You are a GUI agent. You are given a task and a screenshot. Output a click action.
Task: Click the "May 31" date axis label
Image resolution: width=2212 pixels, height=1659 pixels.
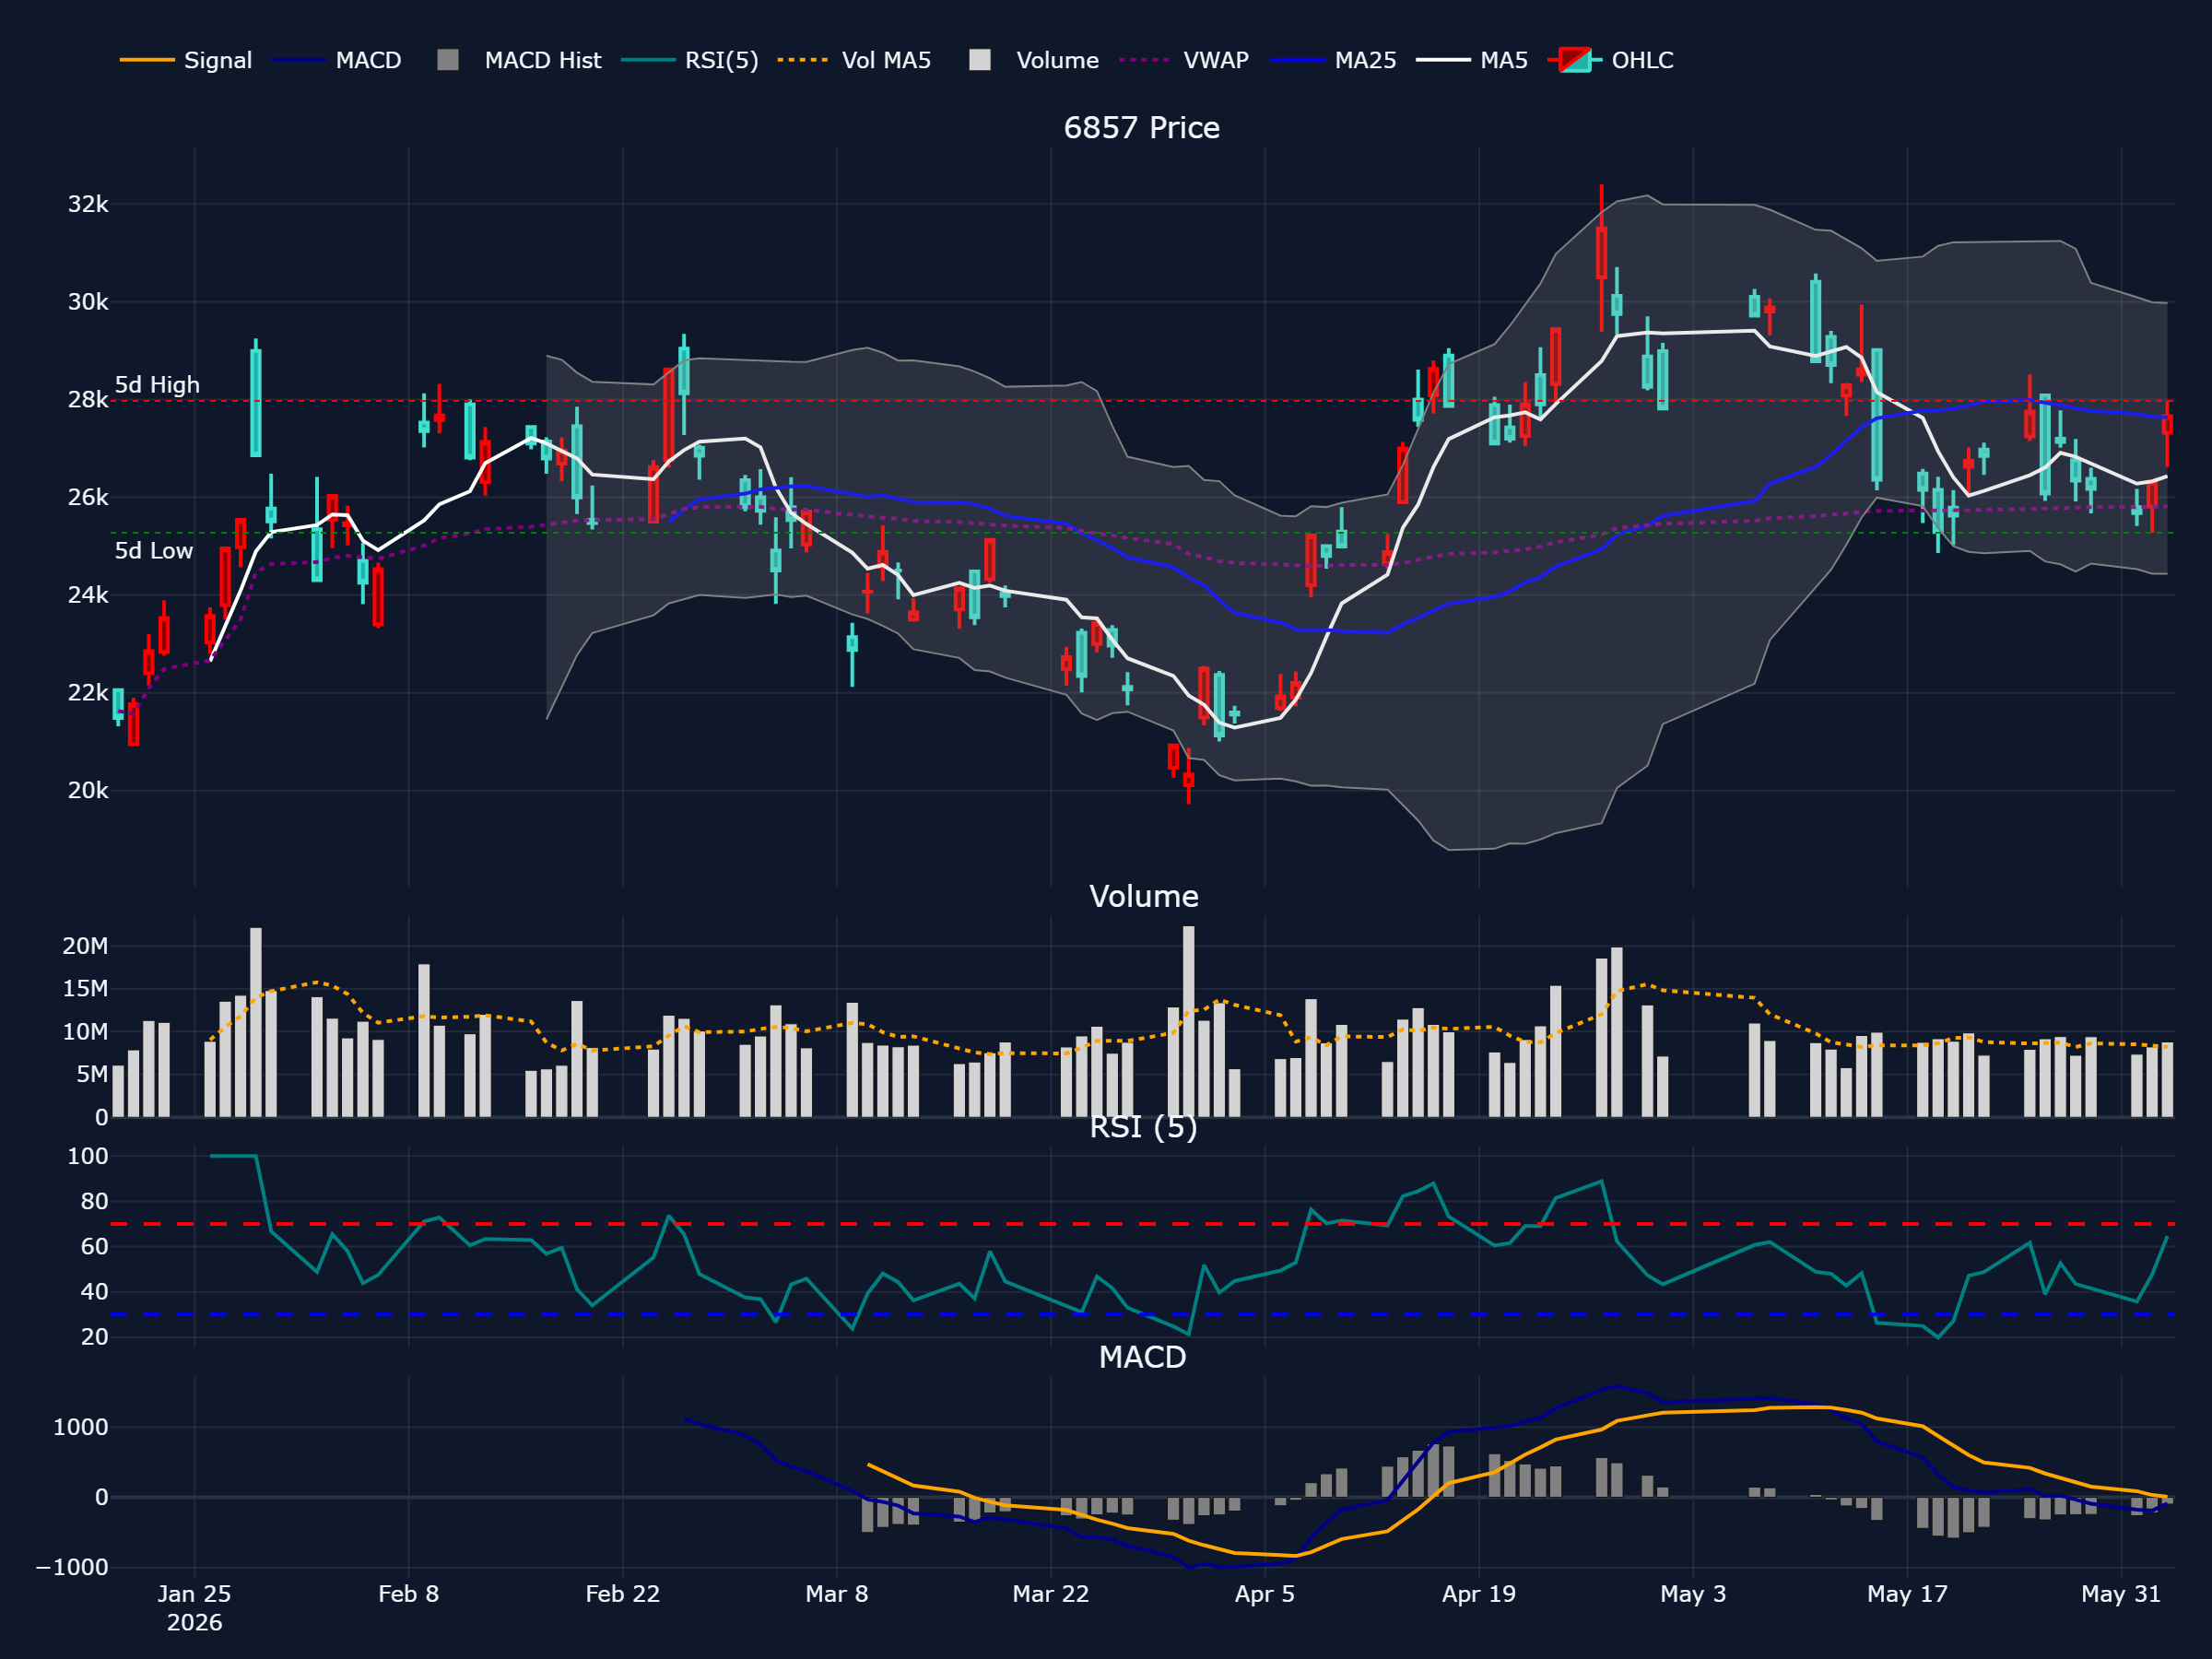click(2121, 1594)
